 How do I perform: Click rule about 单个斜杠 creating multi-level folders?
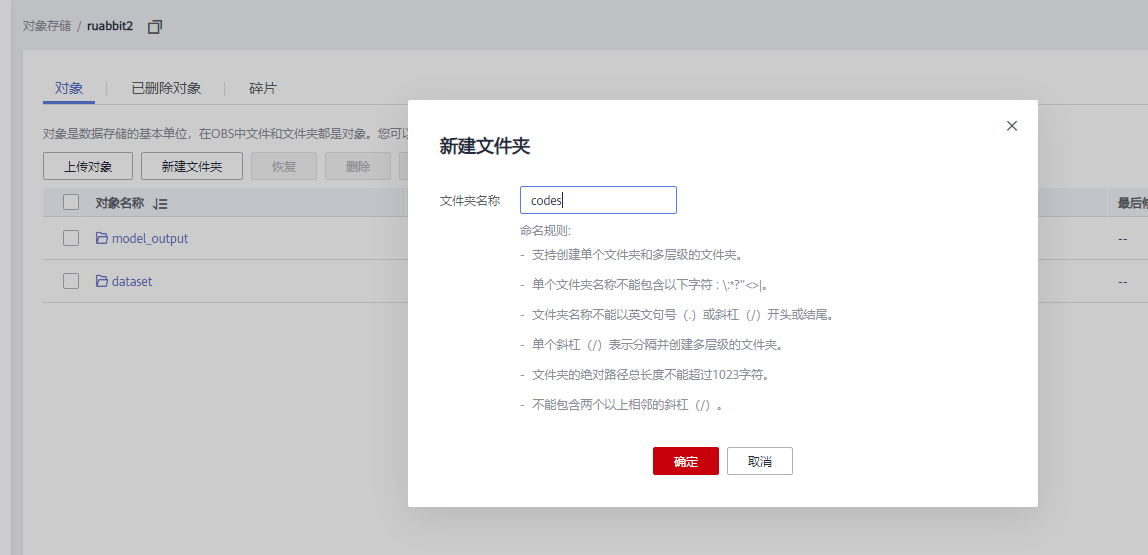pos(657,344)
